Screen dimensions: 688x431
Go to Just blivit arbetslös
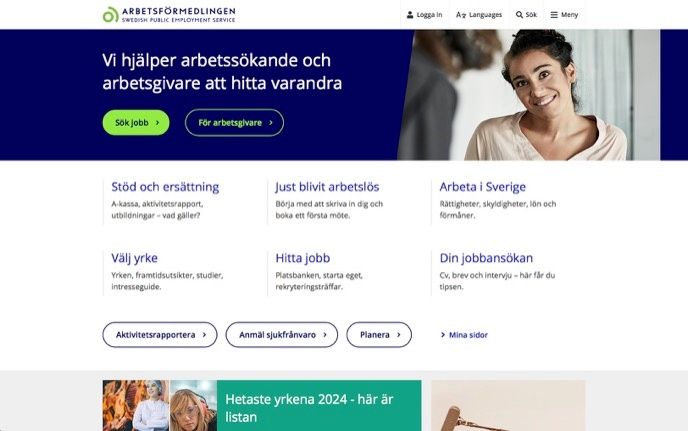point(327,187)
